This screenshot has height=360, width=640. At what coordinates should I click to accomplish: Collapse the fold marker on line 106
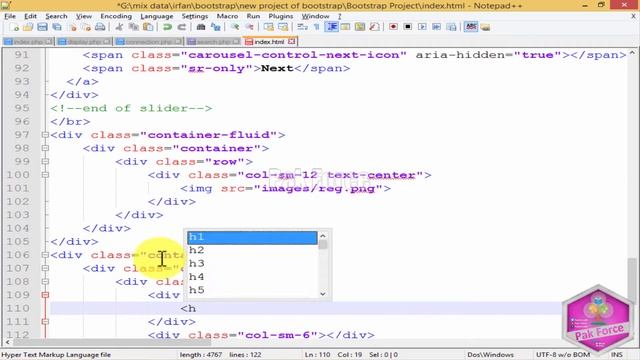(x=45, y=255)
